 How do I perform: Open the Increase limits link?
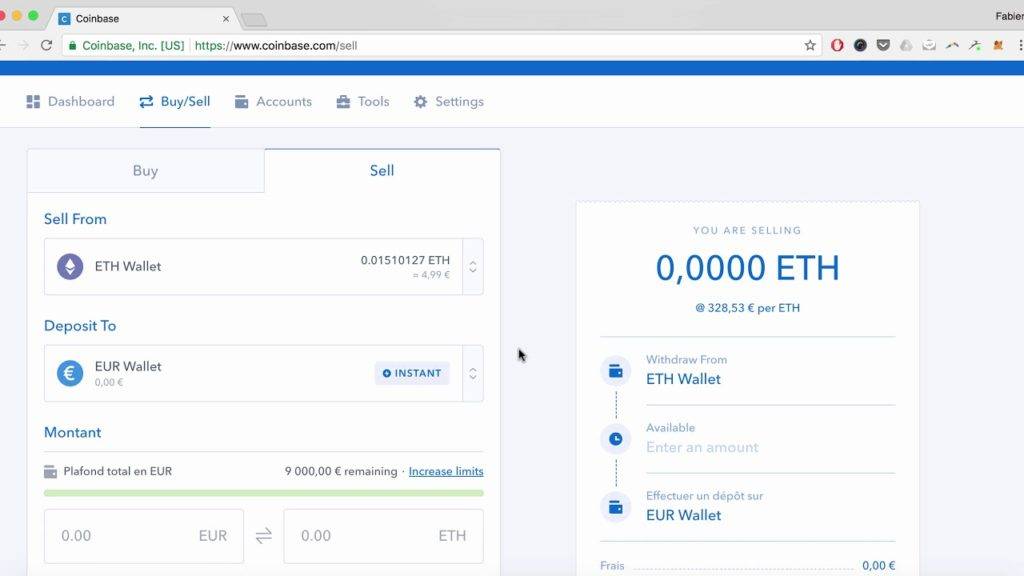[x=446, y=471]
